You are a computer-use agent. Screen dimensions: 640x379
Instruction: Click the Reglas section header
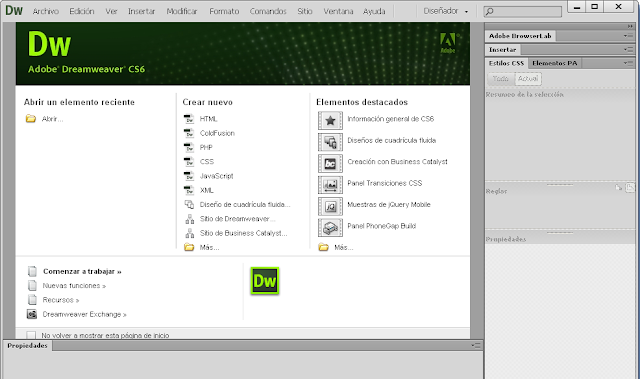pos(496,191)
